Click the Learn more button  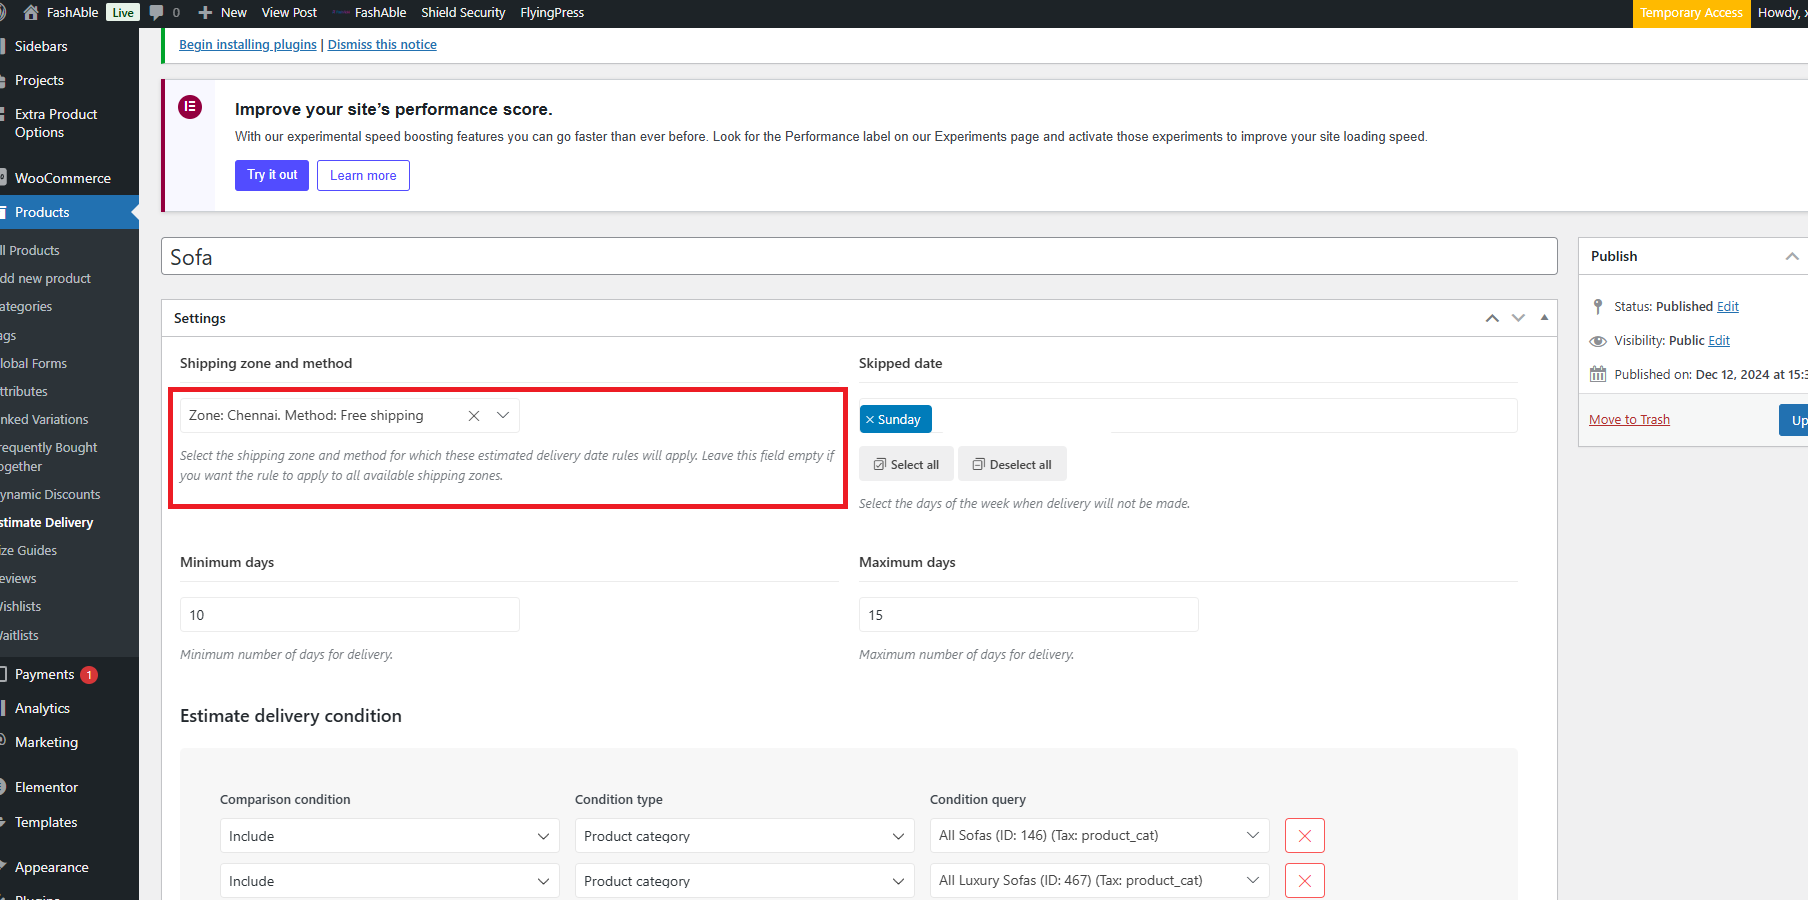click(x=363, y=175)
